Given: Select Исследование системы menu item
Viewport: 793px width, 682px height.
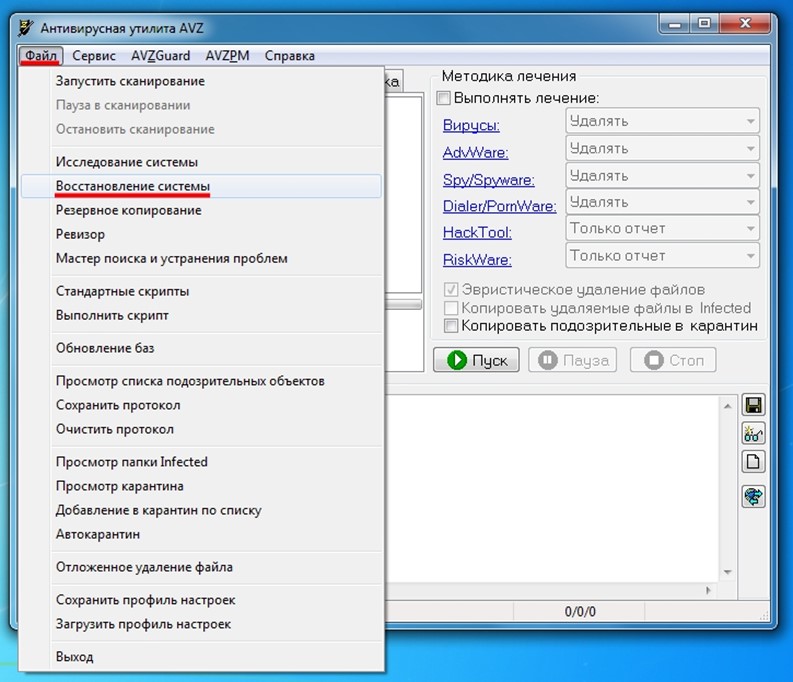Looking at the screenshot, I should point(201,162).
